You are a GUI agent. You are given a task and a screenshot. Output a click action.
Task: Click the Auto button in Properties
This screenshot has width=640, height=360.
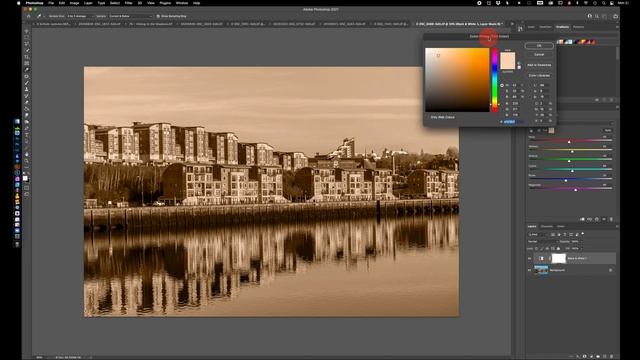(x=608, y=130)
